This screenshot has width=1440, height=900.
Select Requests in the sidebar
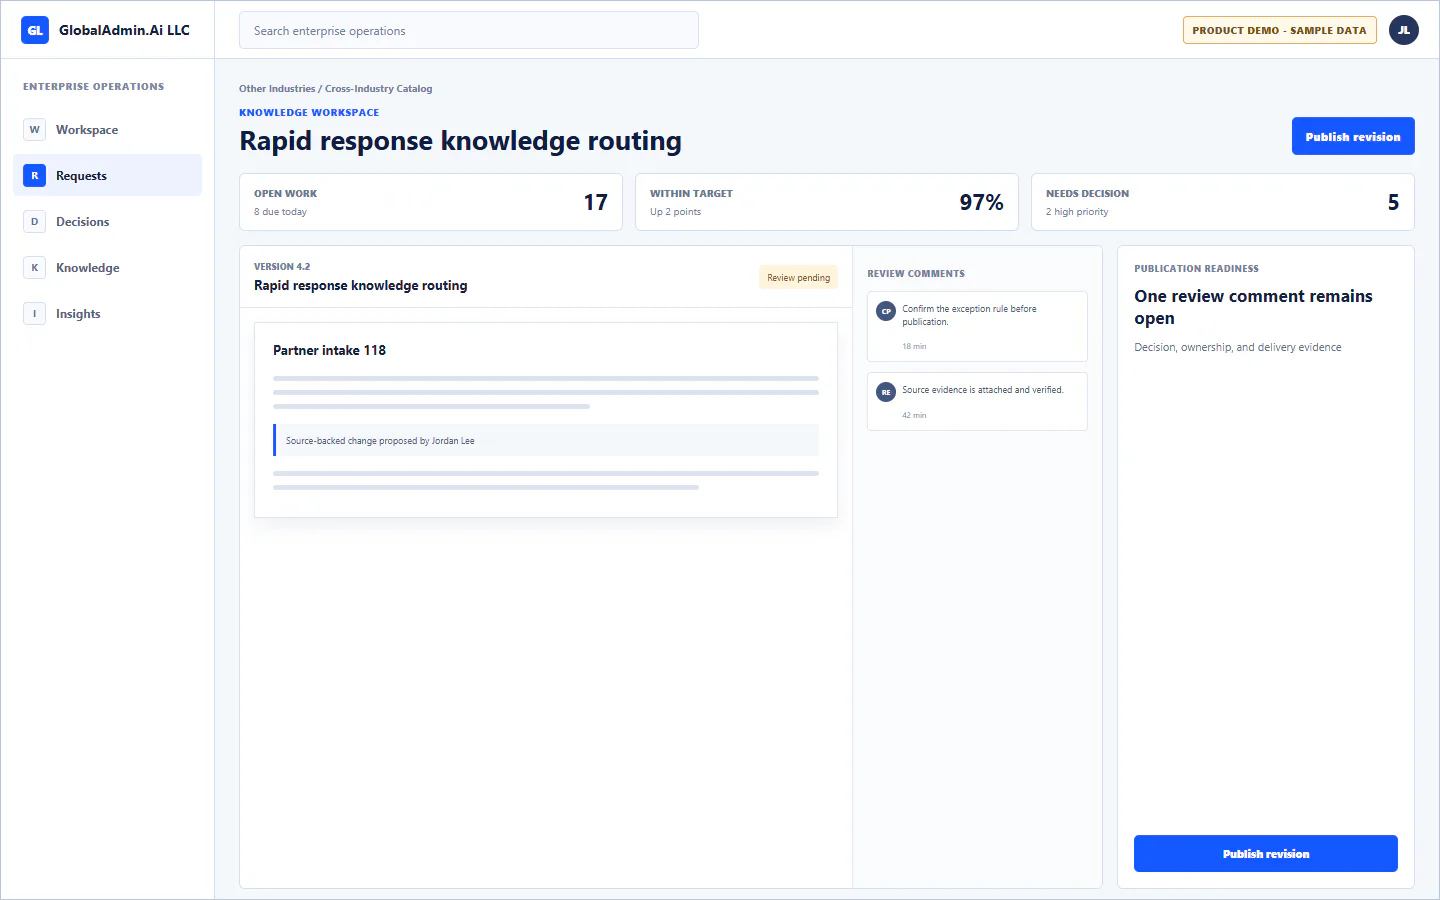coord(107,176)
